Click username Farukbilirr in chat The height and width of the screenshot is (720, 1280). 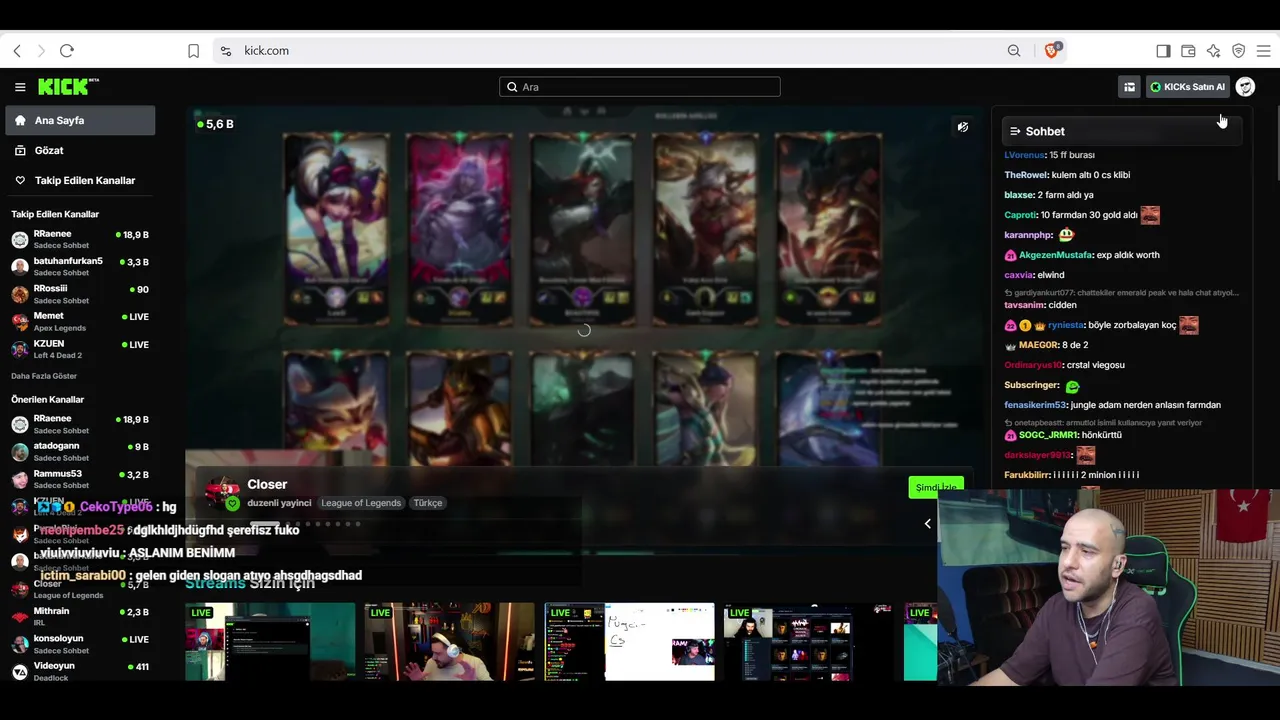click(1027, 475)
